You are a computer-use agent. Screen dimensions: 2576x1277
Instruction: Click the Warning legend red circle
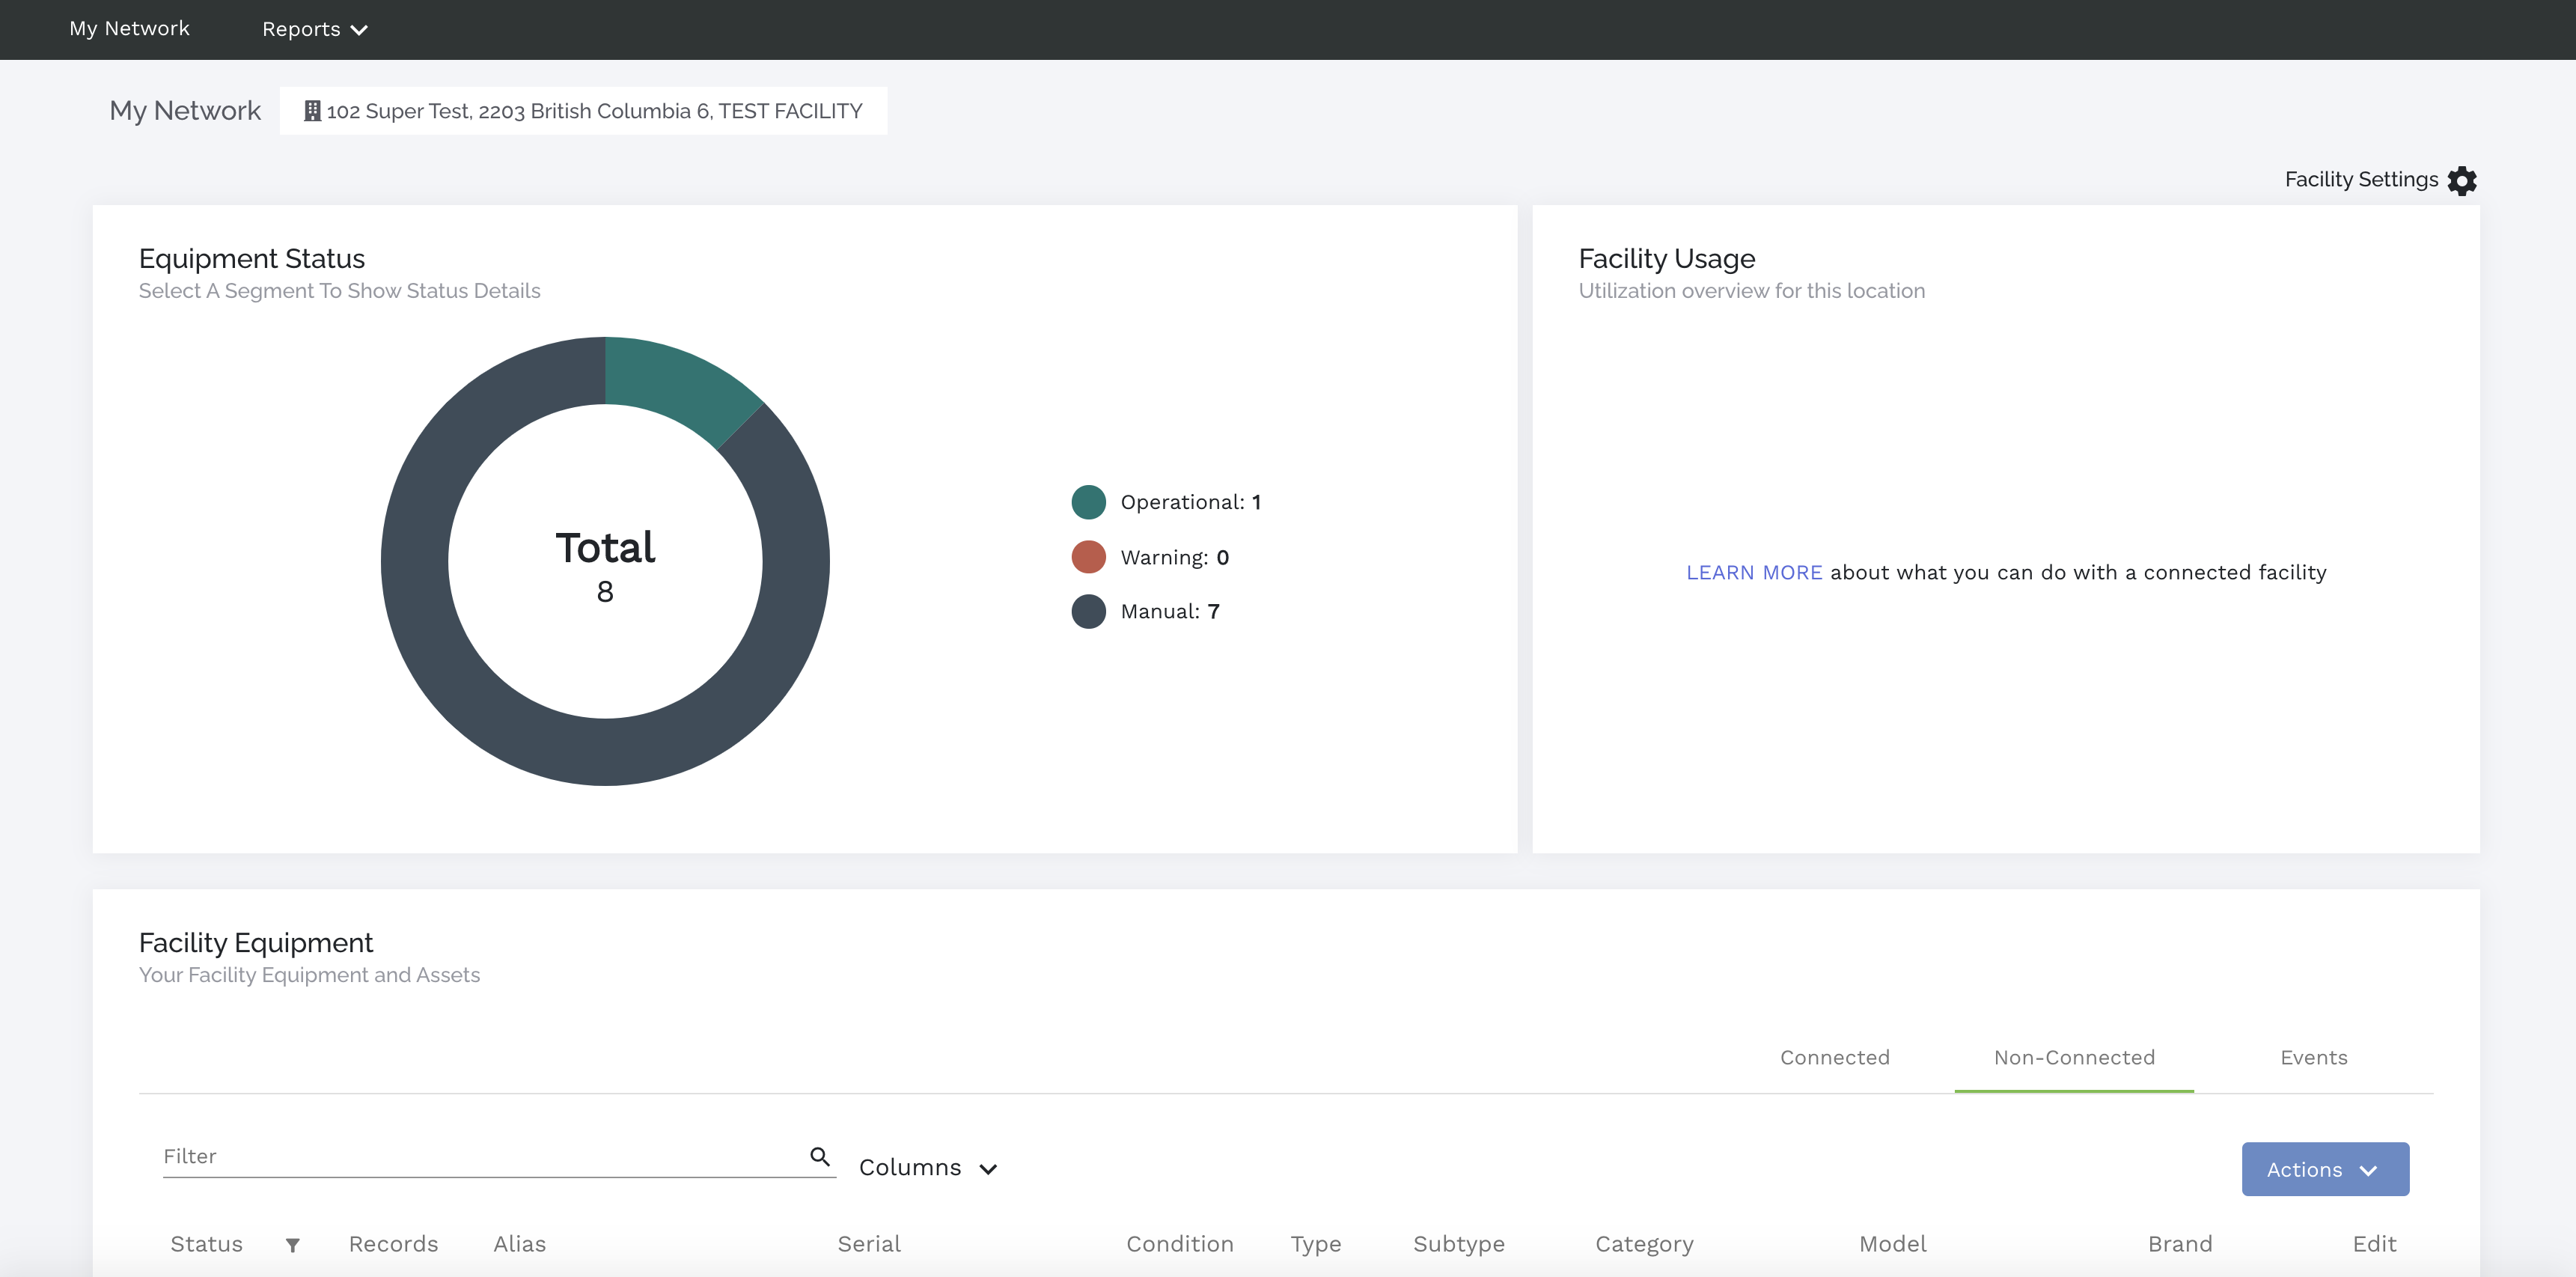click(x=1088, y=557)
